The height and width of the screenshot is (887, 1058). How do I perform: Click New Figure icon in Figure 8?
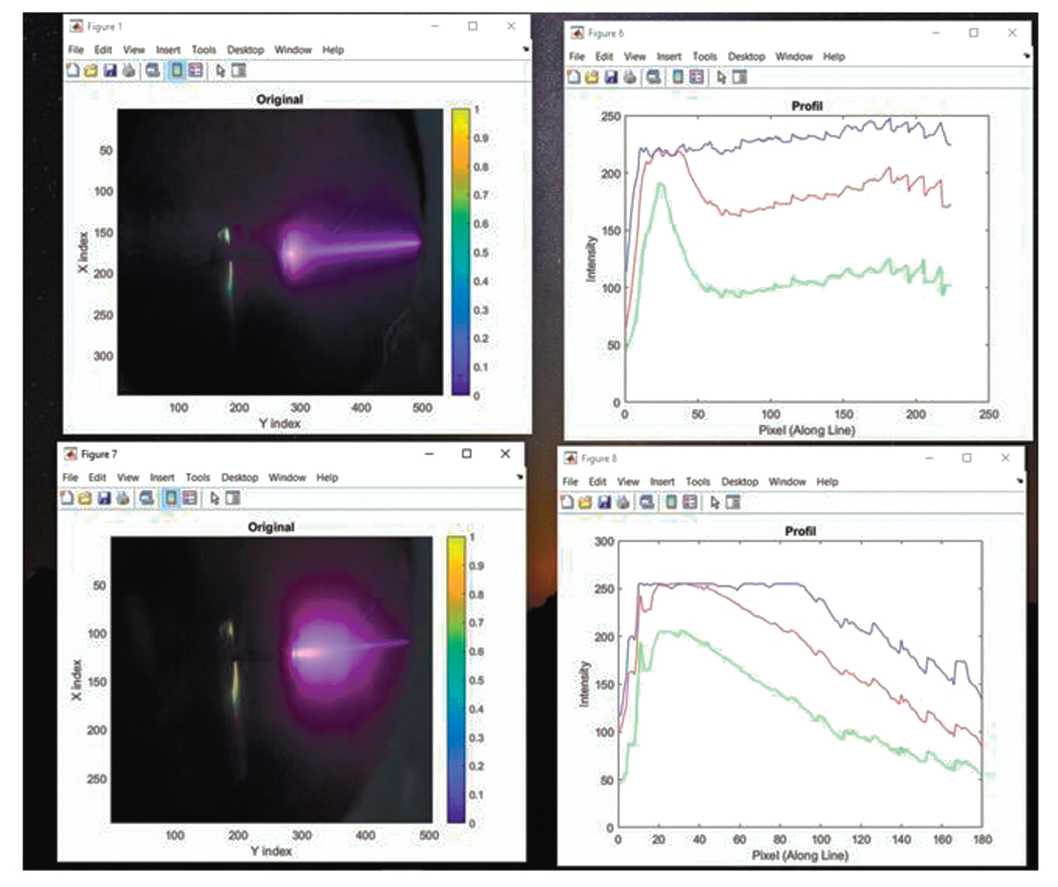click(567, 502)
